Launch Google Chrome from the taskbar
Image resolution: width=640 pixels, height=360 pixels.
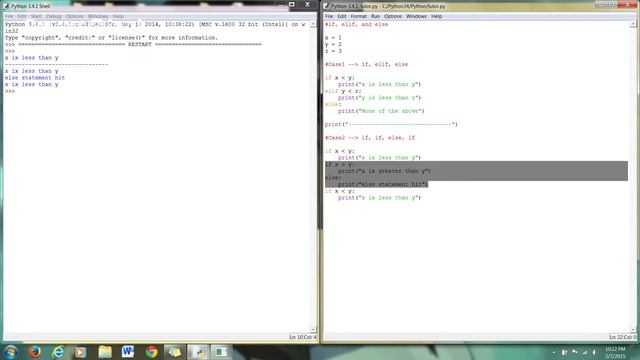coord(151,352)
